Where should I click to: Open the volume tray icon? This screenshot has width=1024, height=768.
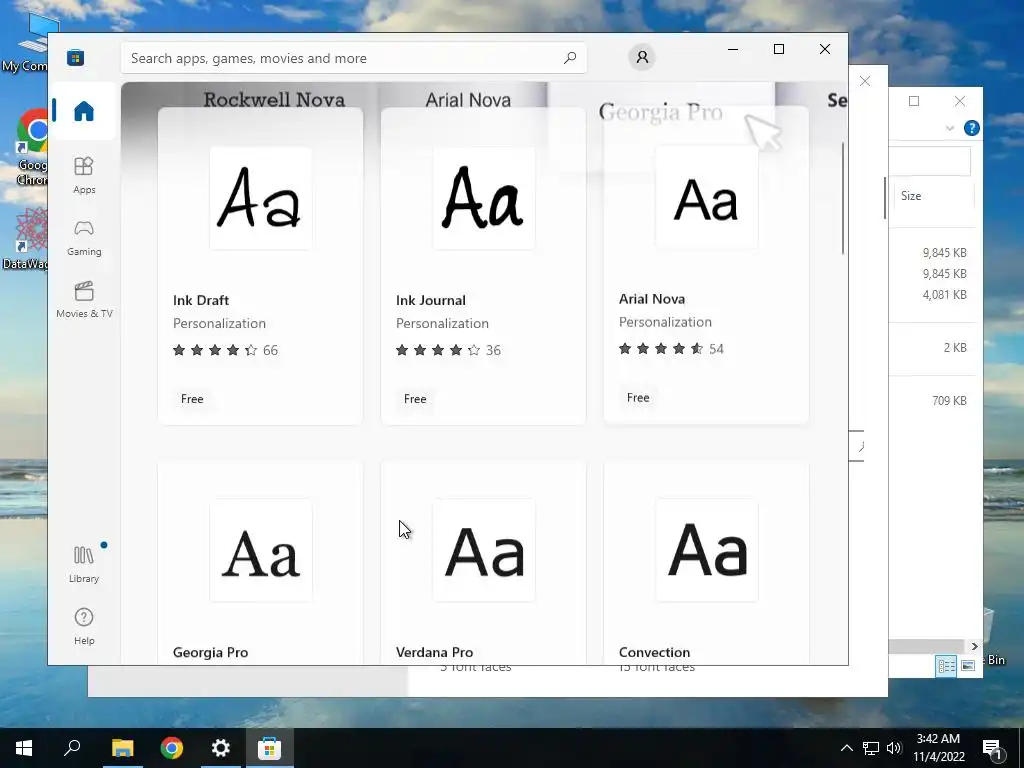point(894,748)
